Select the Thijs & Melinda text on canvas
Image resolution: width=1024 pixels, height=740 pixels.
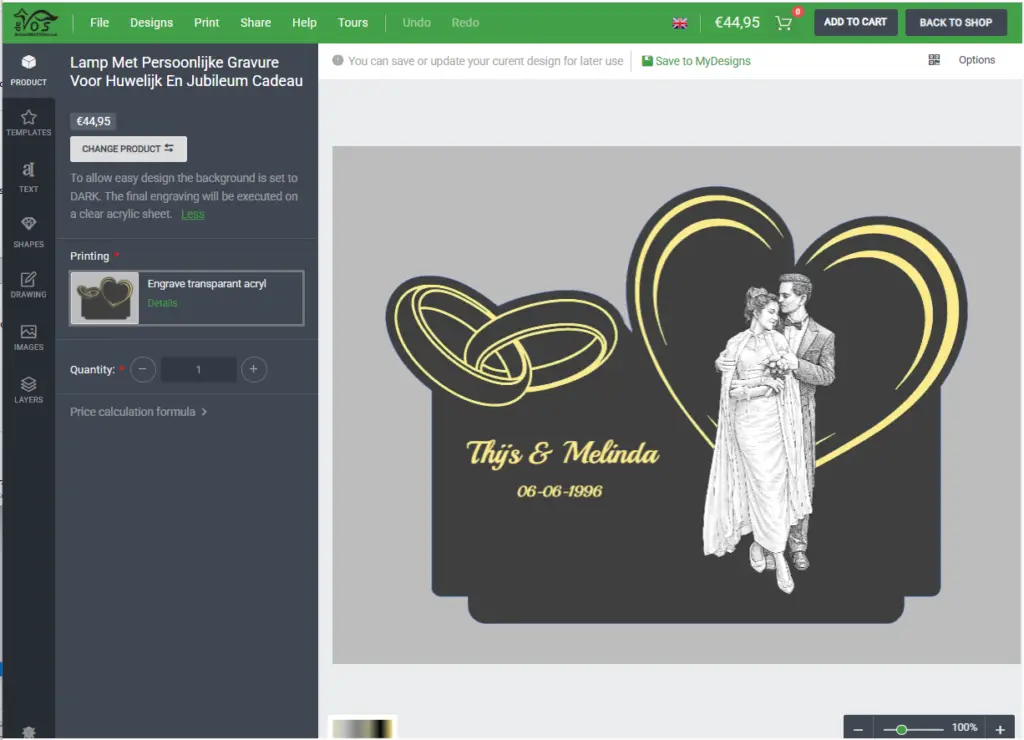point(562,453)
